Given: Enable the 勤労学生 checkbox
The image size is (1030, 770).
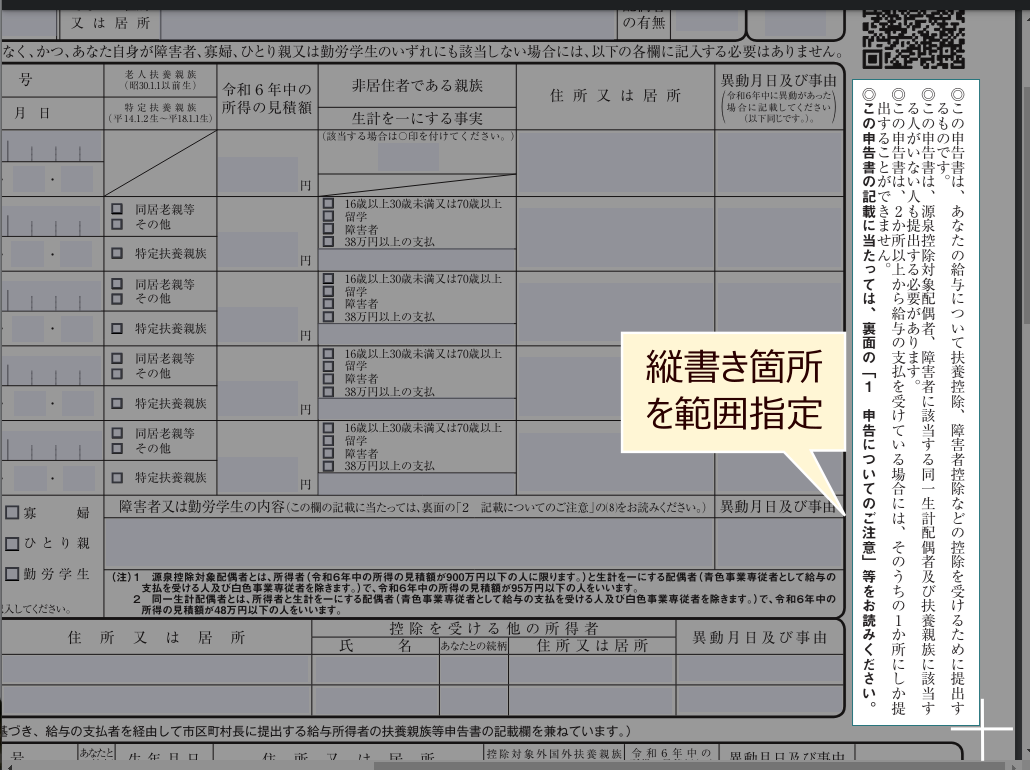Looking at the screenshot, I should click(13, 574).
